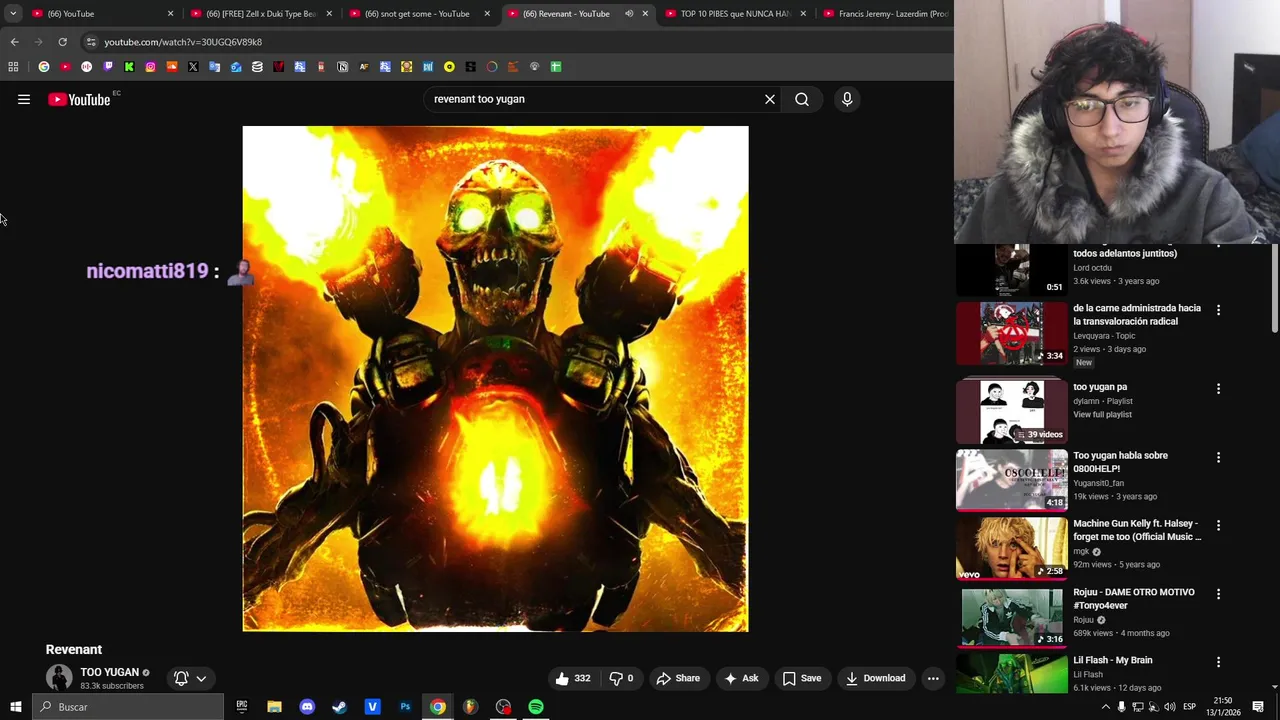
Task: Close the 'snot get some' tab
Action: [487, 14]
